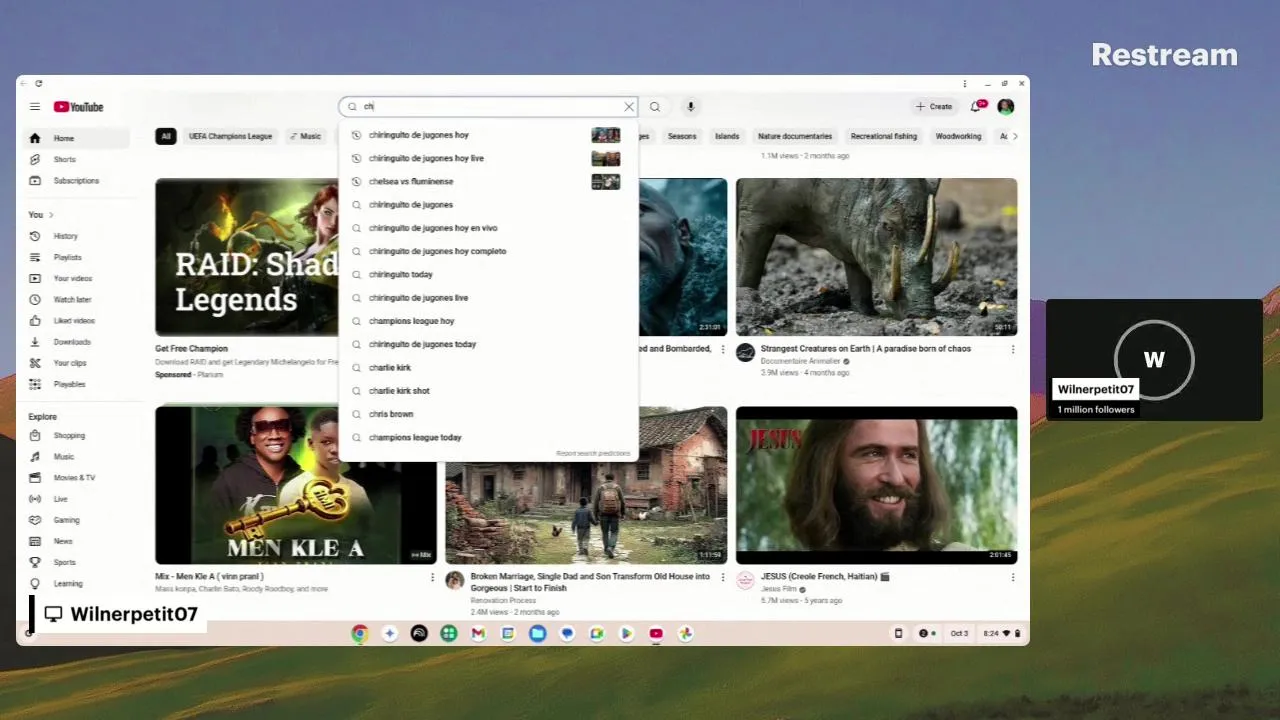Choose suggestion 'chelsea vs fluminense'
Viewport: 1280px width, 720px height.
pos(488,181)
